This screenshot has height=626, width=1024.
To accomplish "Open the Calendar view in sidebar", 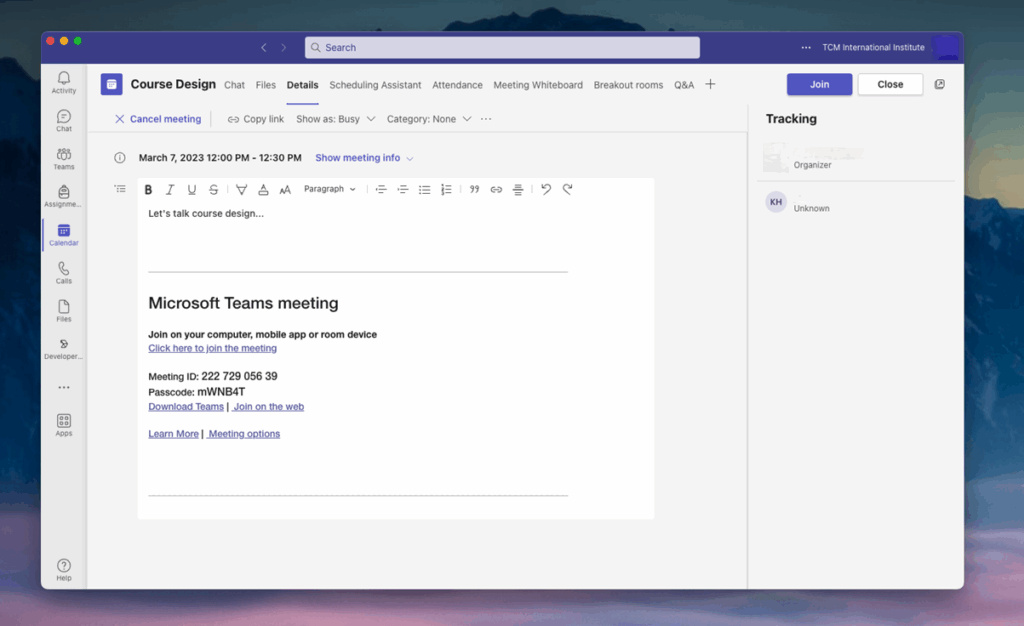I will [64, 235].
